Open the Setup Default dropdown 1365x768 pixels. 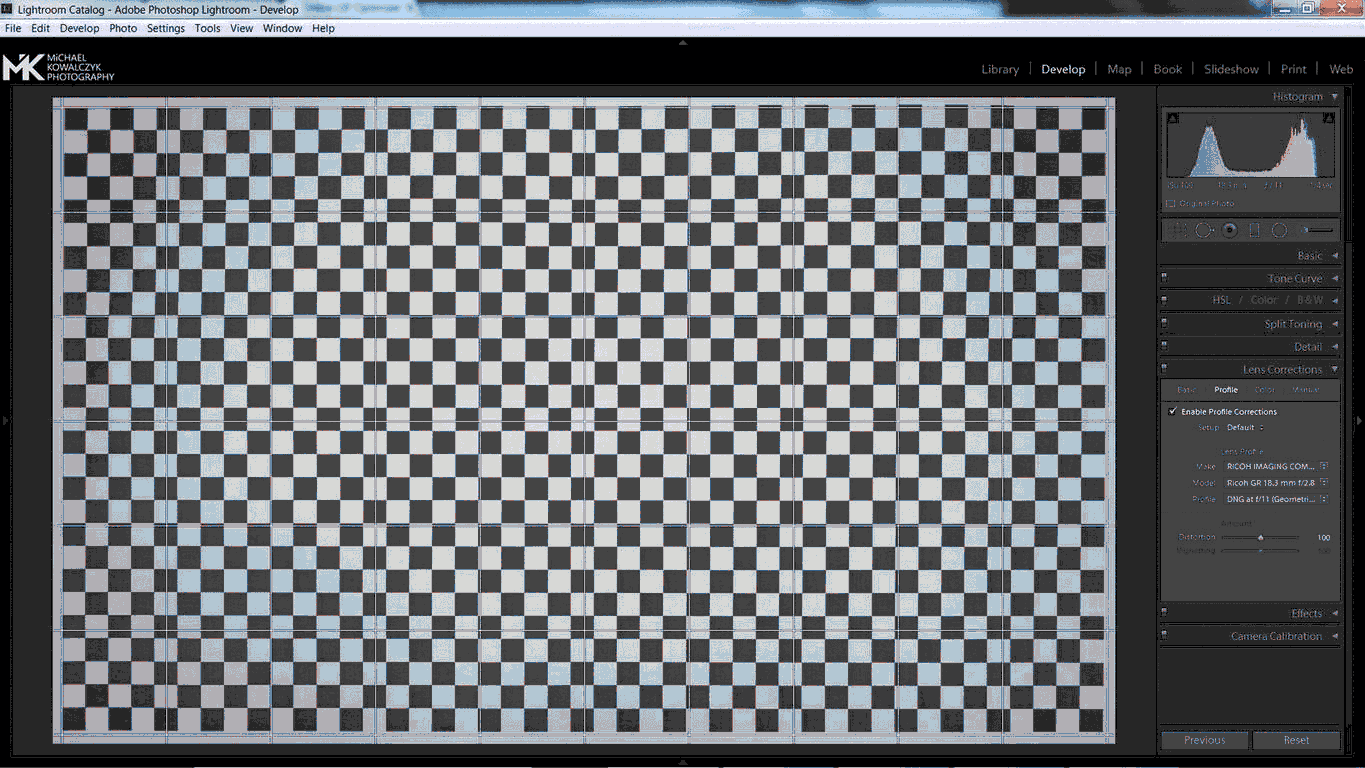click(x=1245, y=427)
